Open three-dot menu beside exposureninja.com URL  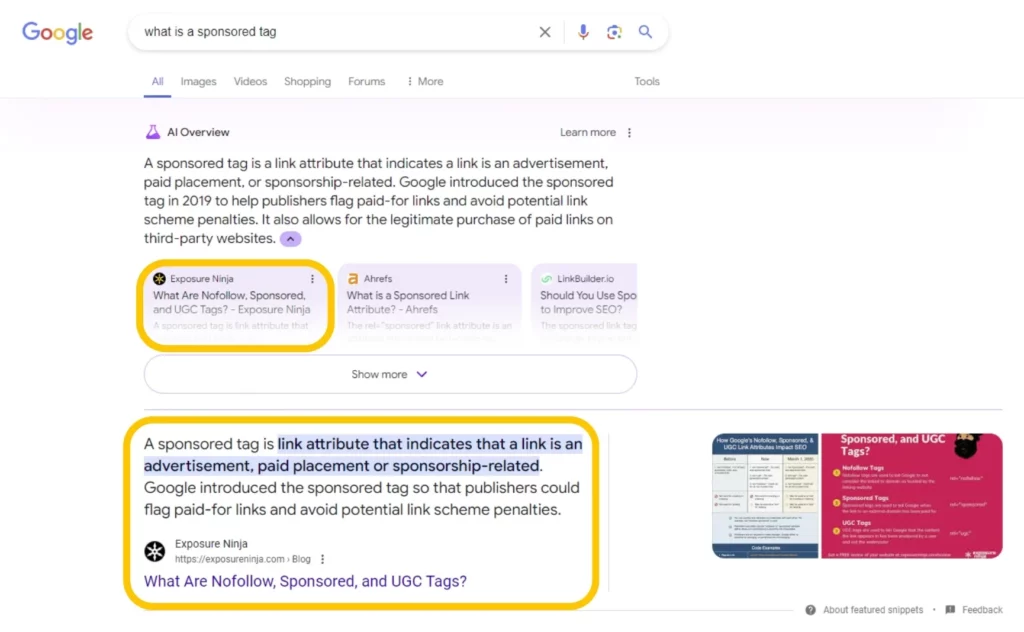tap(323, 559)
